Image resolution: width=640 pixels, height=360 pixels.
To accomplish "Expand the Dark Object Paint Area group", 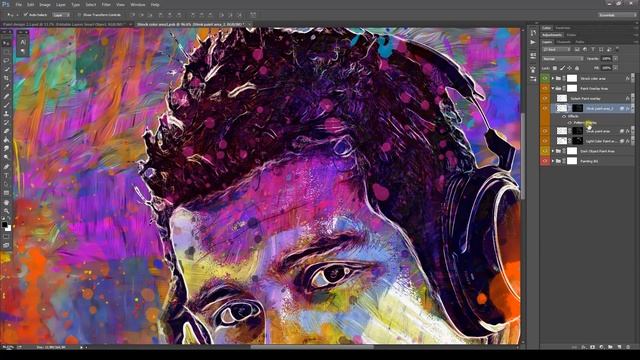I will [553, 151].
